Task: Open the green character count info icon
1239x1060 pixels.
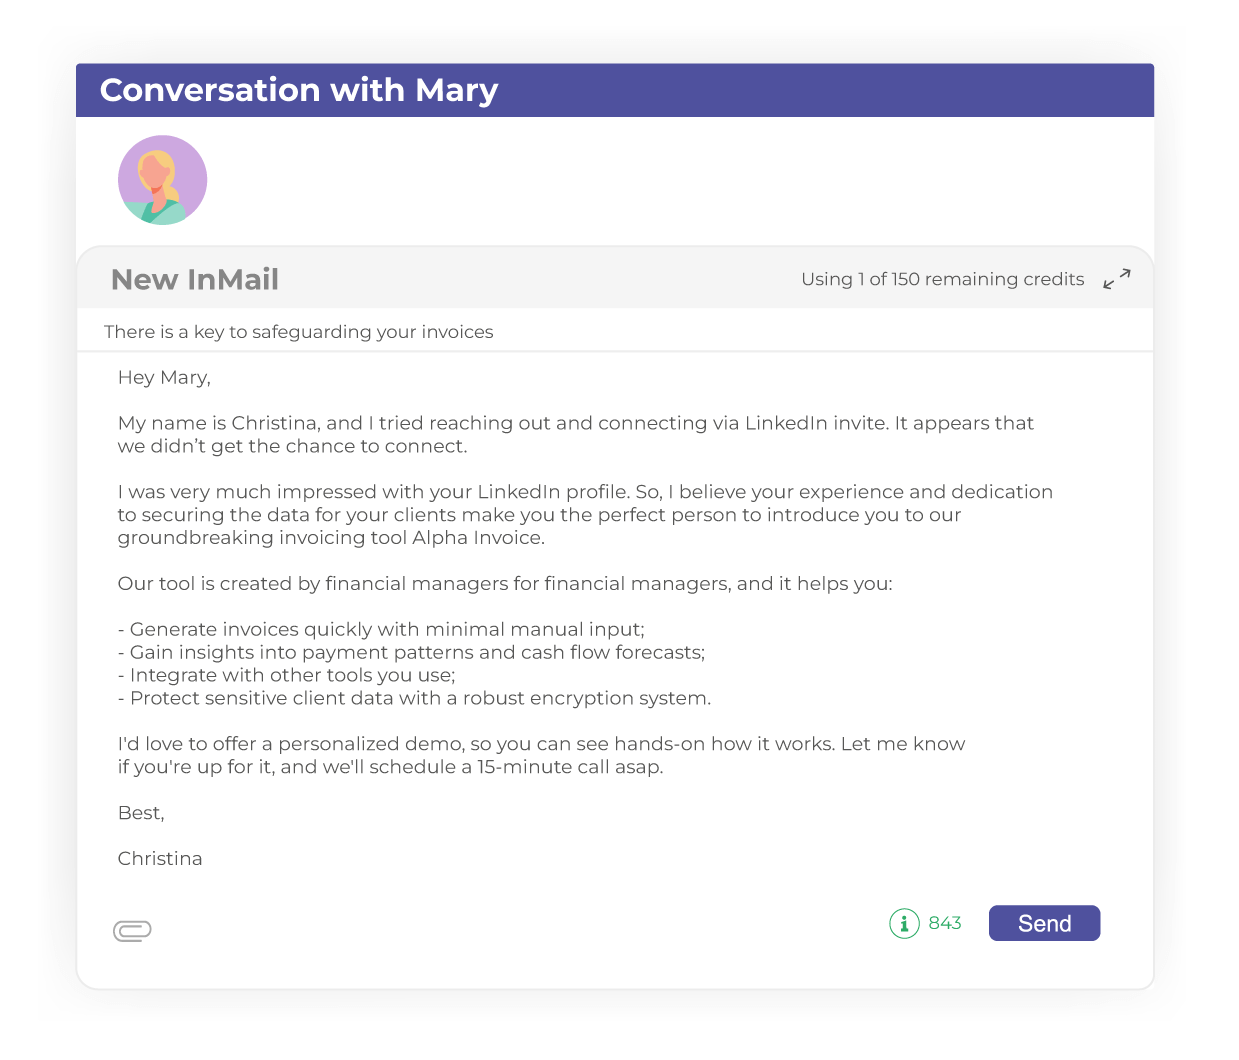Action: [904, 923]
